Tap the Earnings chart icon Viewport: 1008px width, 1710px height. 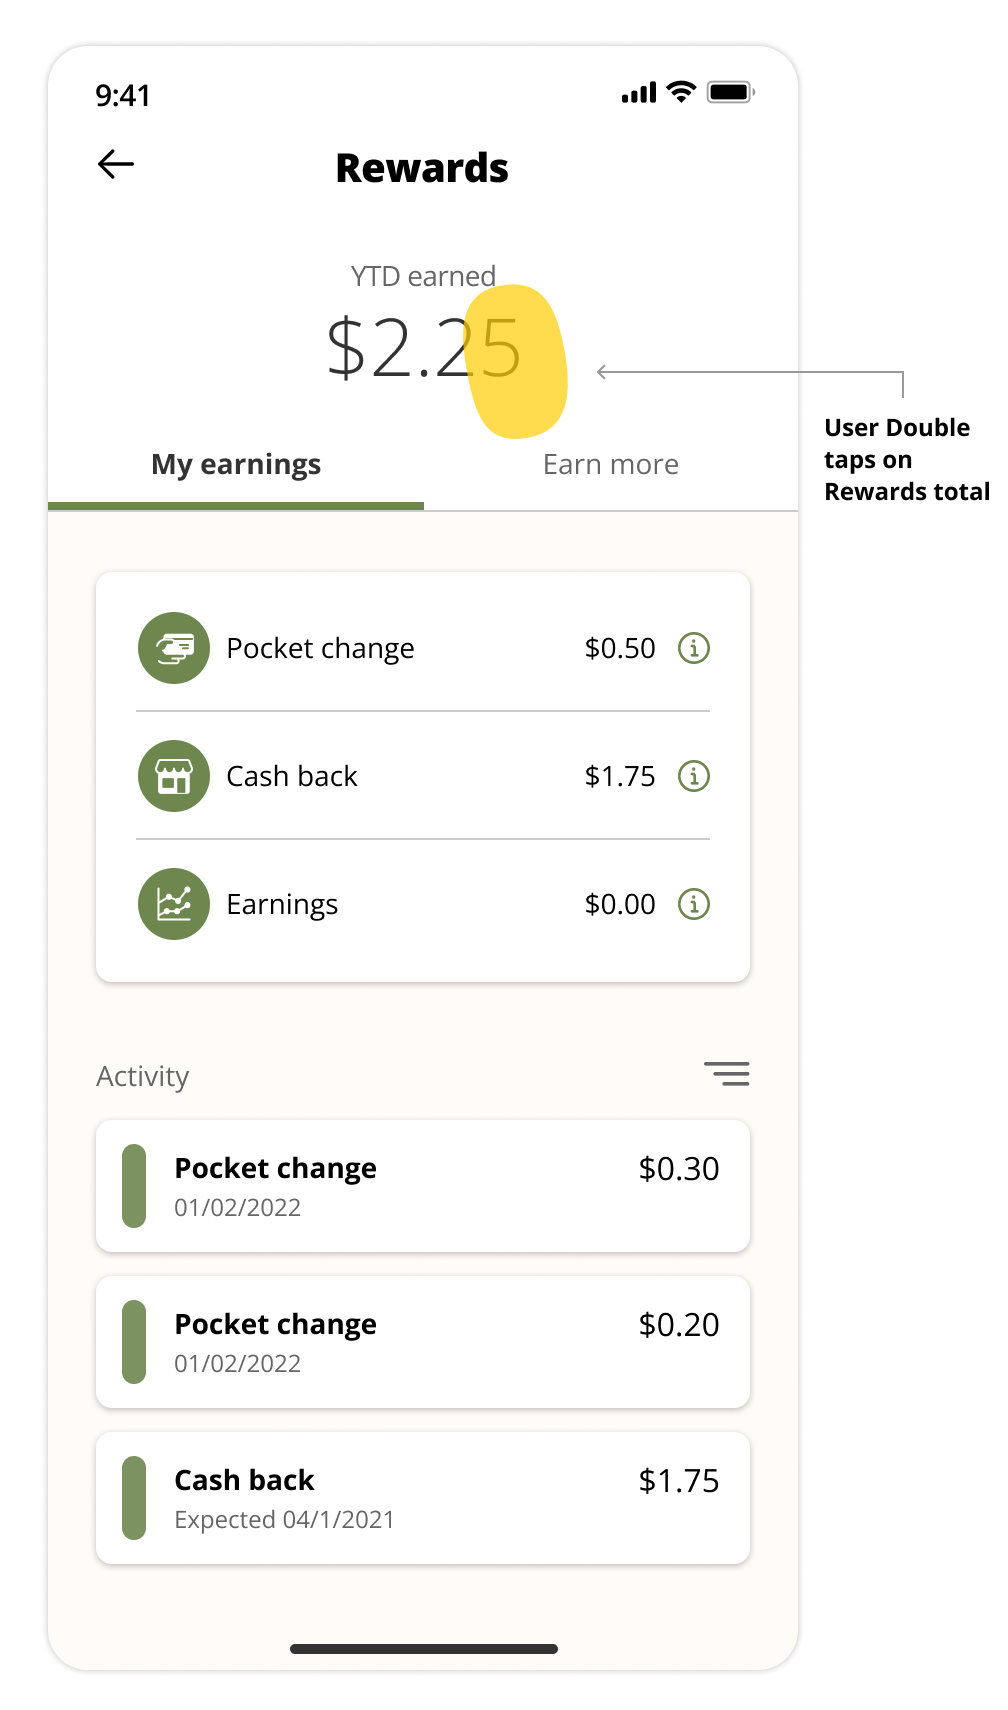[x=174, y=904]
